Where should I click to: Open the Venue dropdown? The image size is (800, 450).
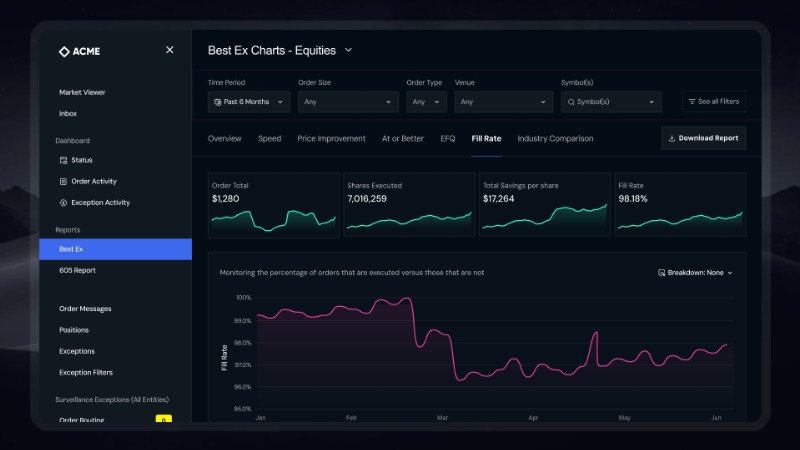point(504,102)
